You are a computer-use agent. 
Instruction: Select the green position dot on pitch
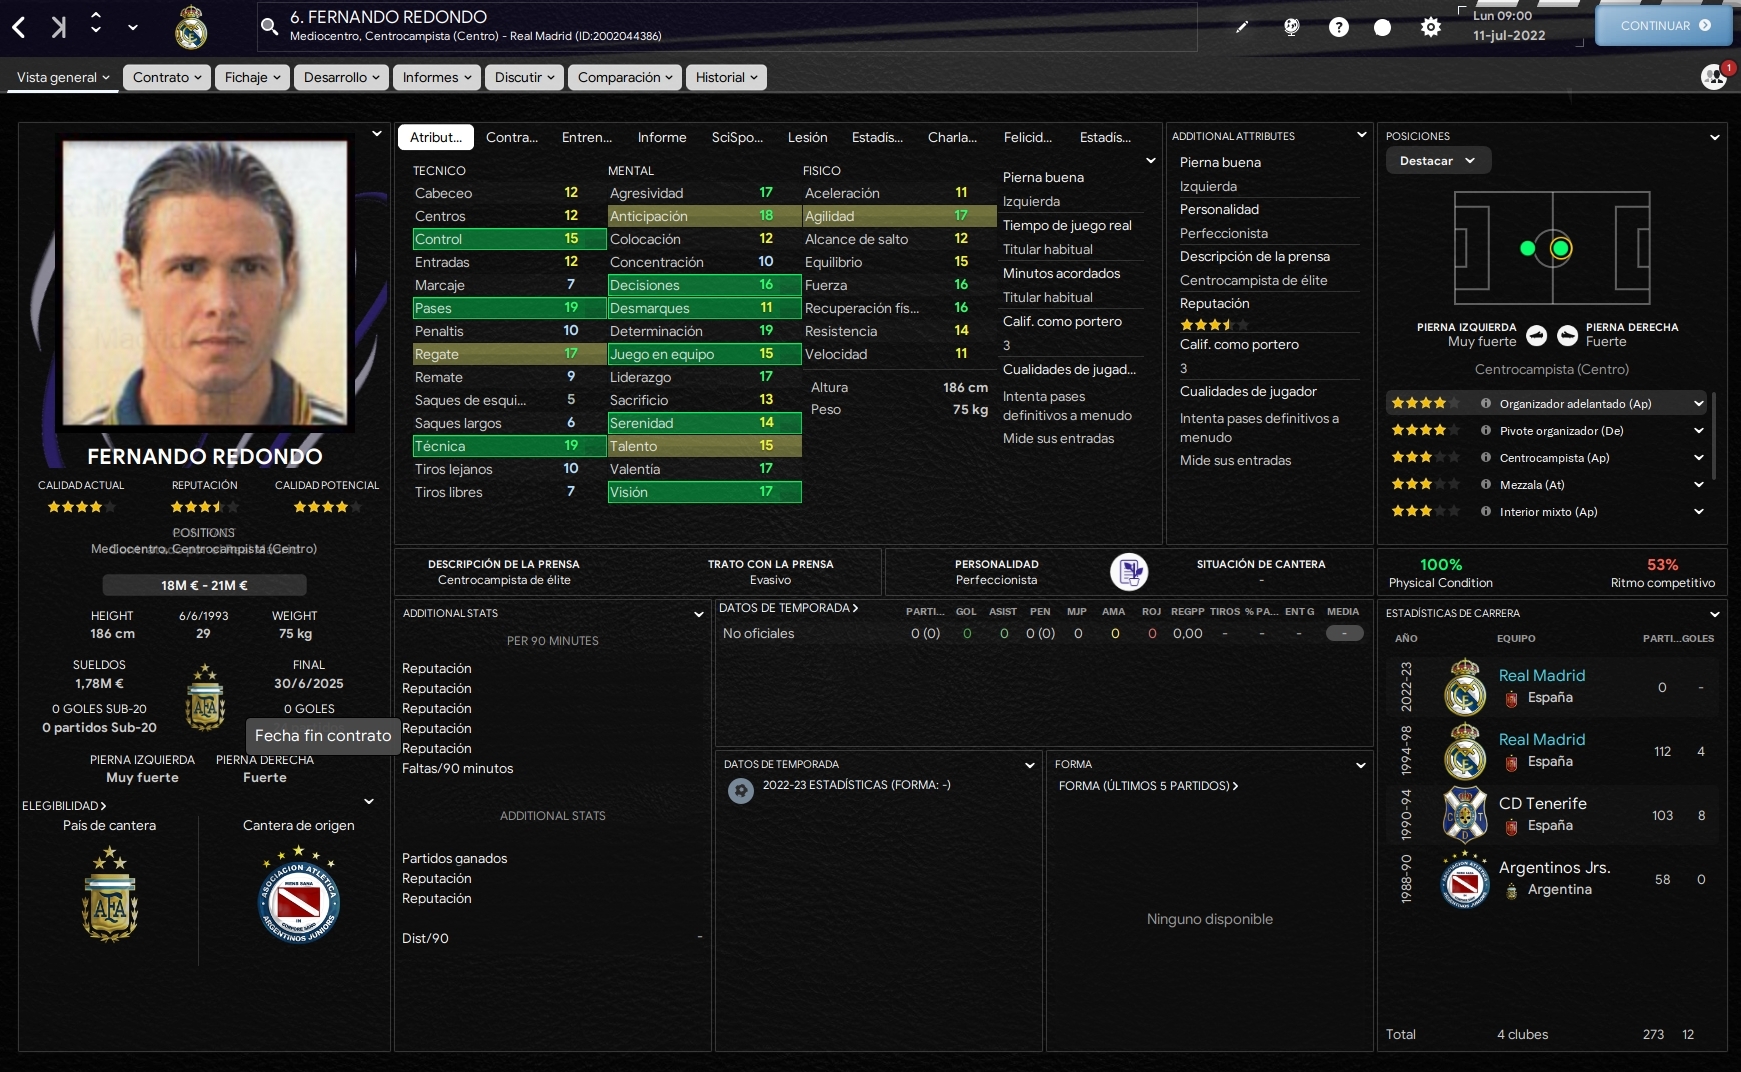[x=1527, y=248]
